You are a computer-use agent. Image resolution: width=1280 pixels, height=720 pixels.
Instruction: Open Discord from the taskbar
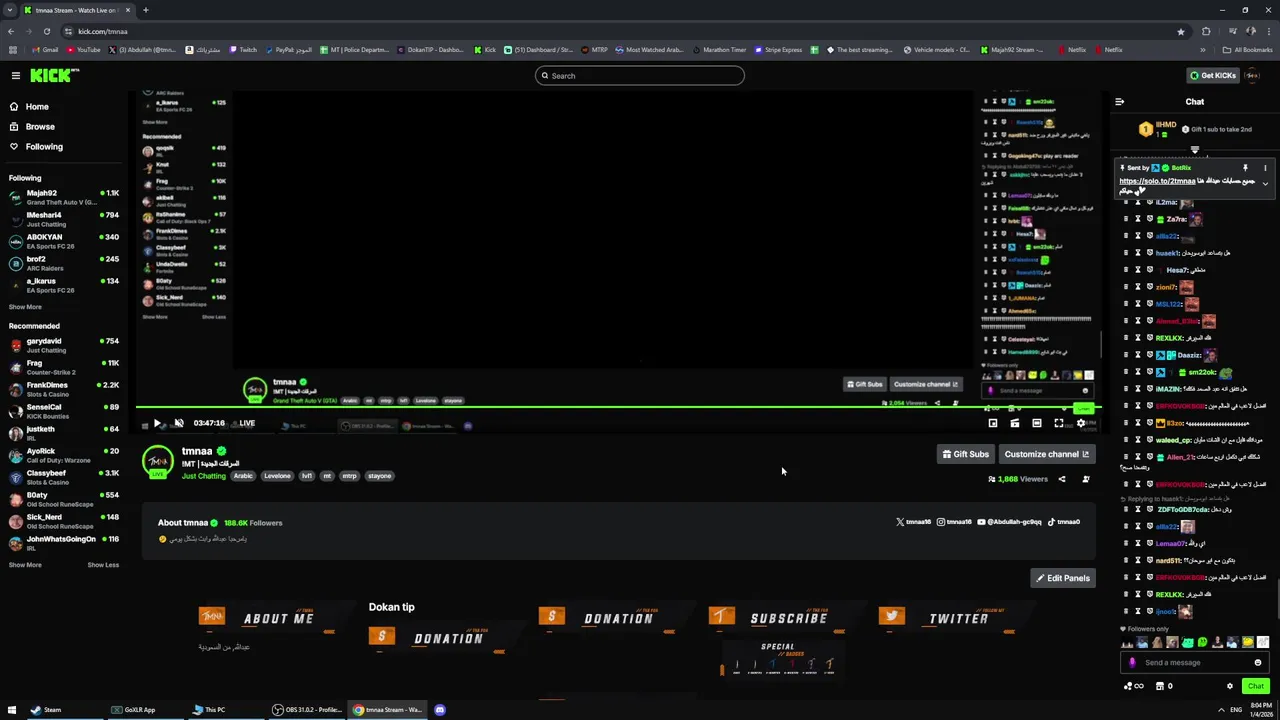pyautogui.click(x=440, y=710)
